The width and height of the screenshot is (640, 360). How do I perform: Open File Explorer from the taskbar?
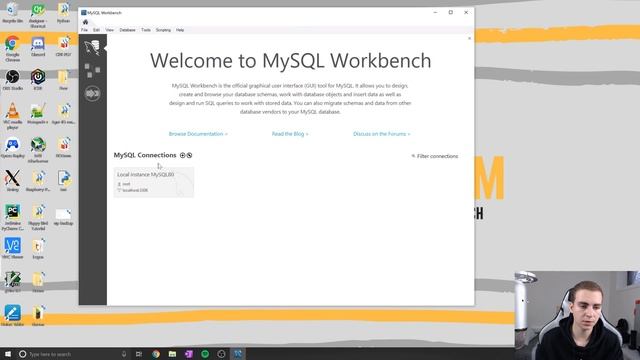pyautogui.click(x=172, y=354)
